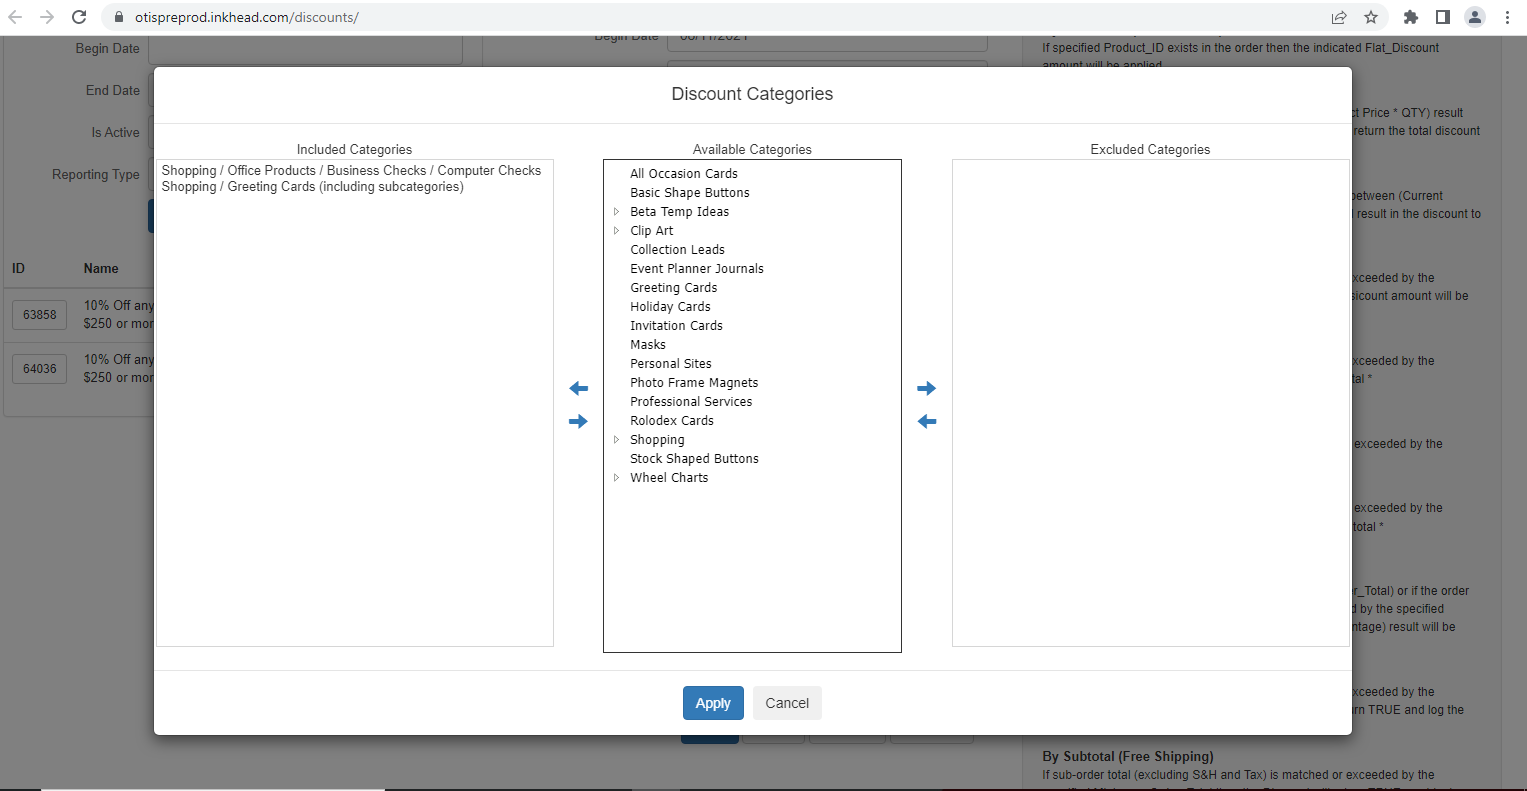Expand the Wheel Charts category
The width and height of the screenshot is (1527, 791).
point(616,478)
